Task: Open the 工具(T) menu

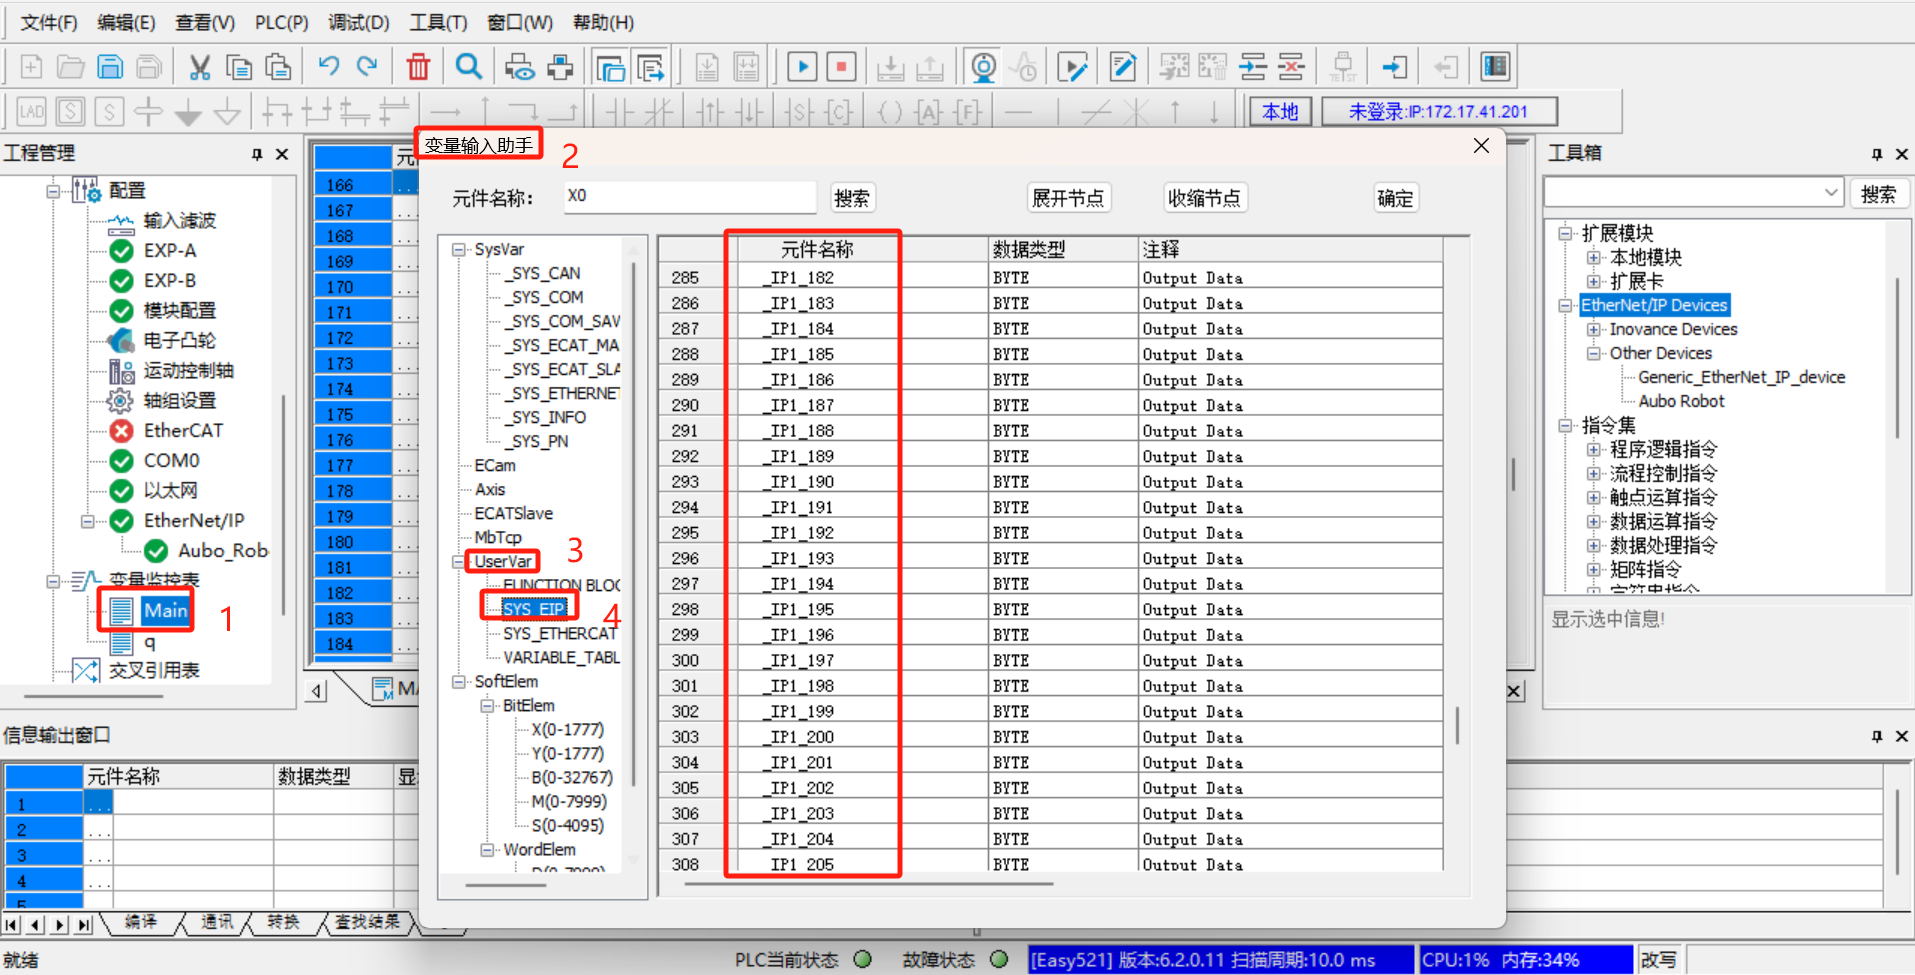Action: tap(438, 22)
